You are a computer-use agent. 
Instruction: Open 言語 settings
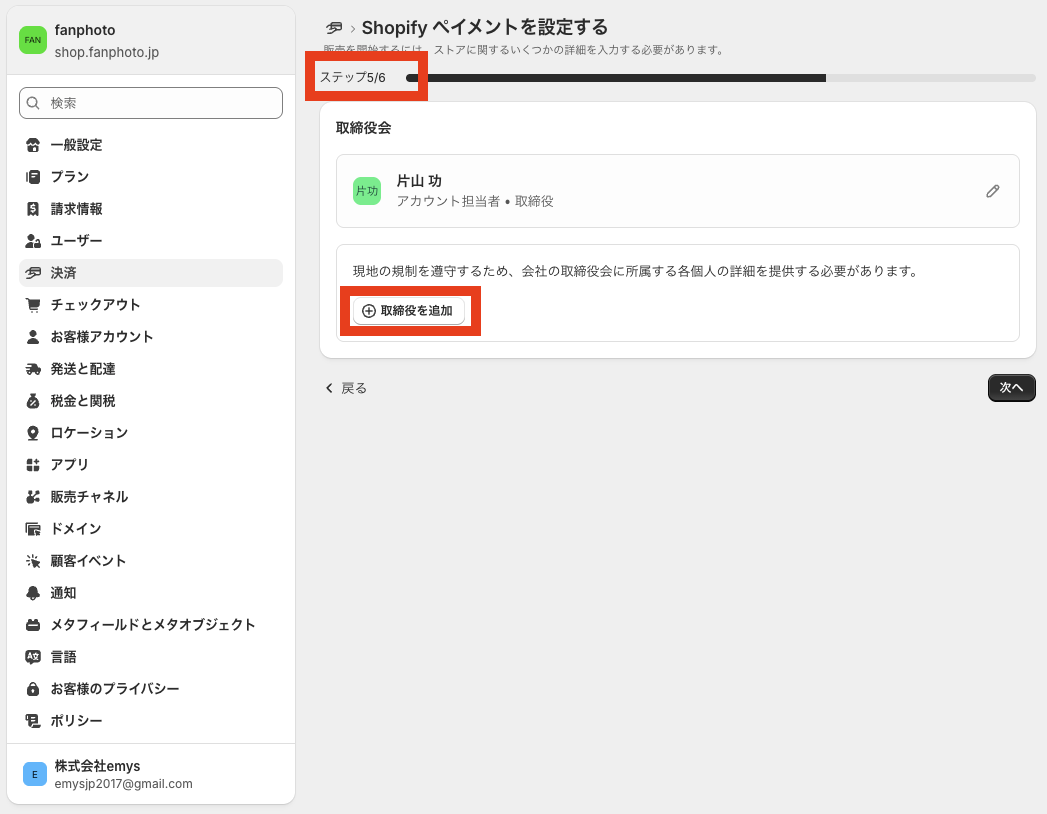151,657
